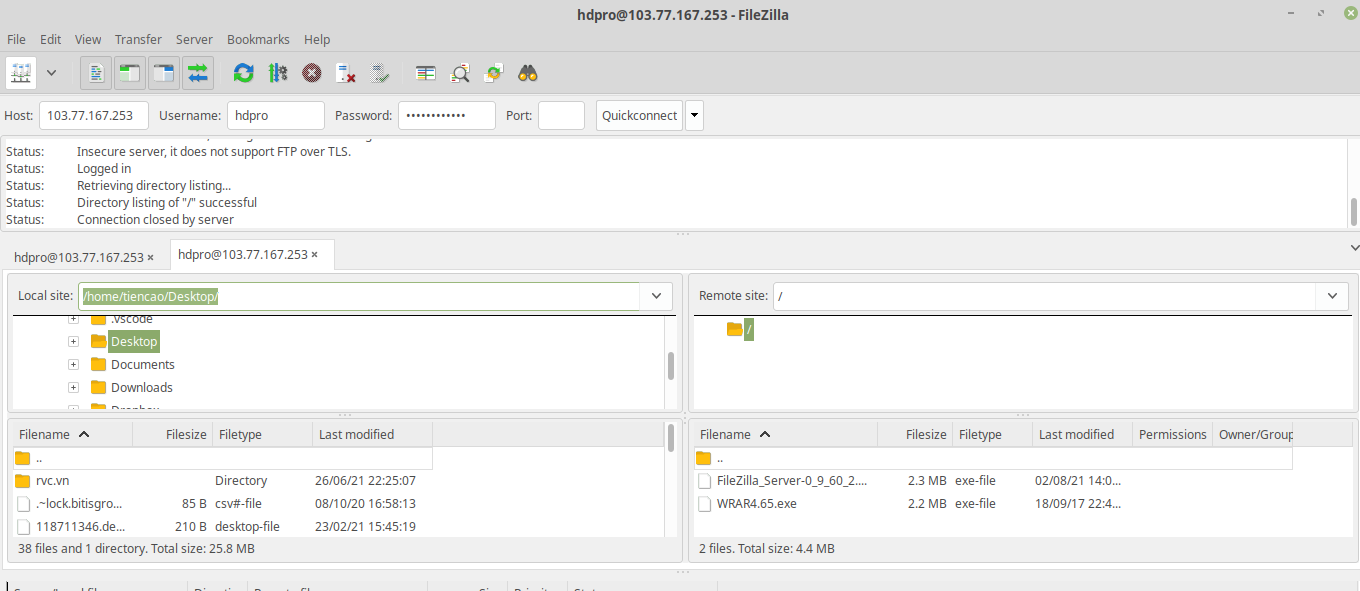Screen dimensions: 1360x591
Task: Reconnect to the last used server
Action: [x=380, y=73]
